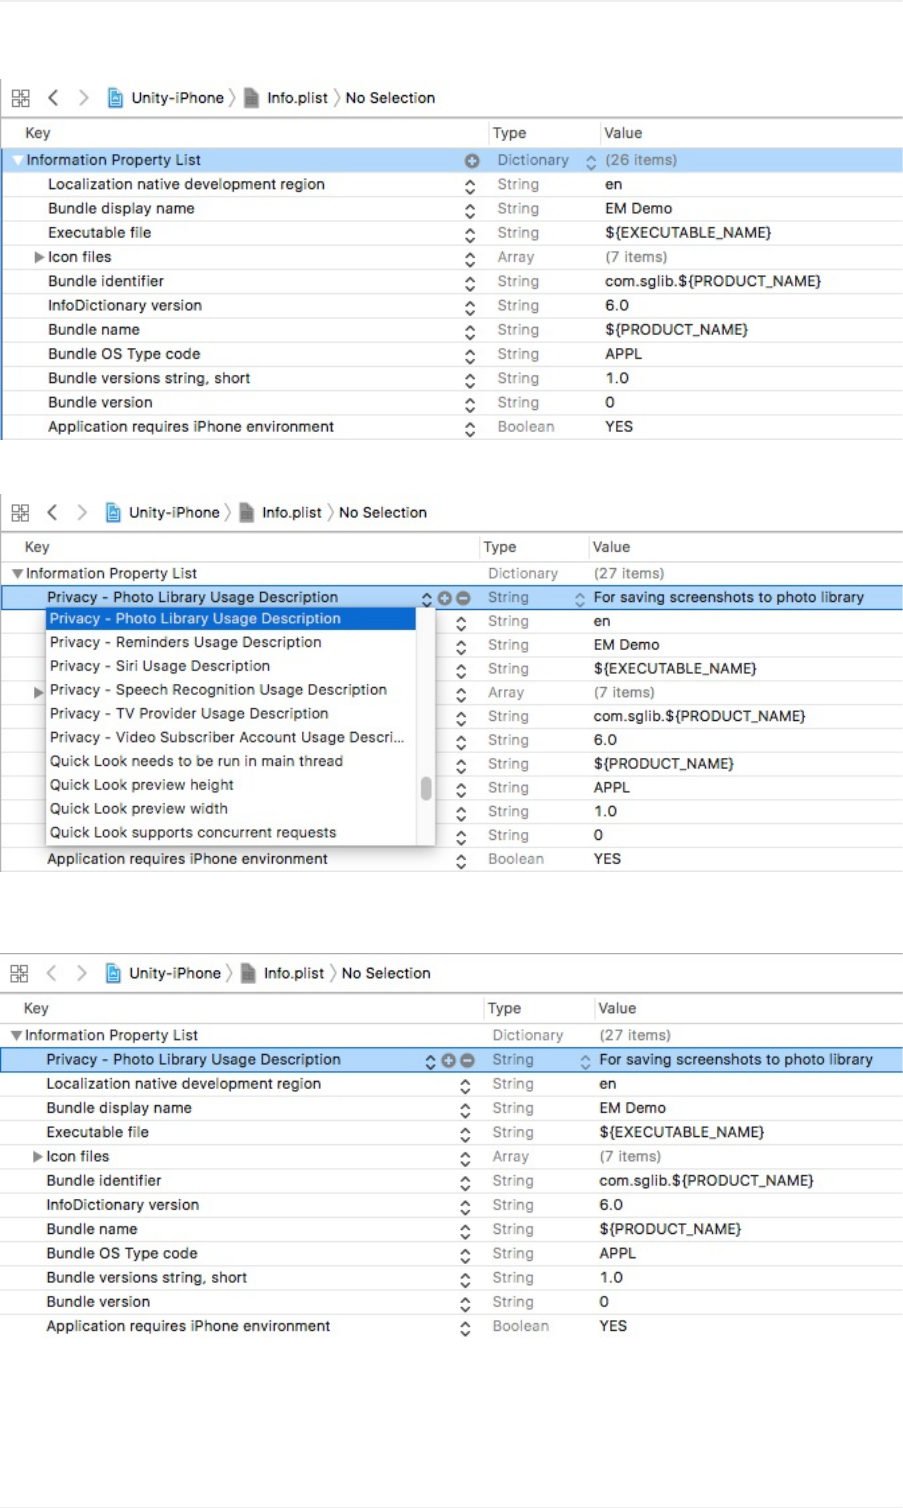Click Value column header in top screenshot

(x=623, y=133)
